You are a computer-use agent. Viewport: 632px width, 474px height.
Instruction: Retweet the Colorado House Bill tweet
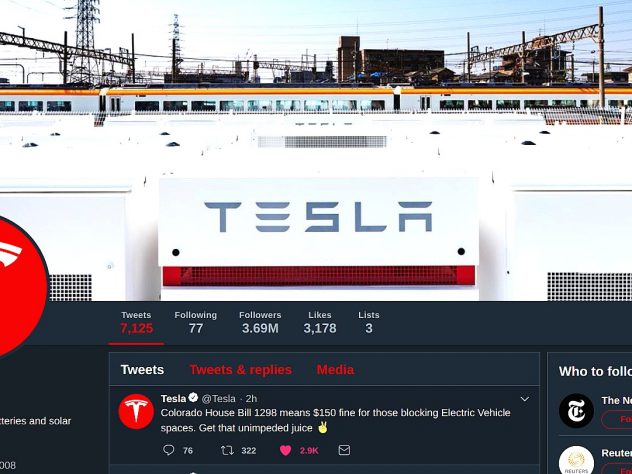pyautogui.click(x=227, y=450)
